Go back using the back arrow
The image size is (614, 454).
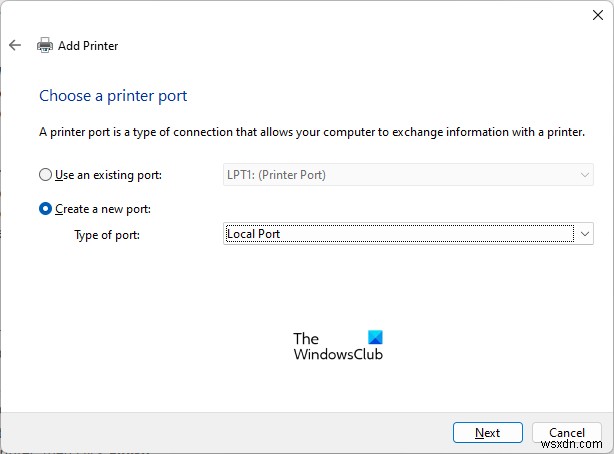pos(15,45)
